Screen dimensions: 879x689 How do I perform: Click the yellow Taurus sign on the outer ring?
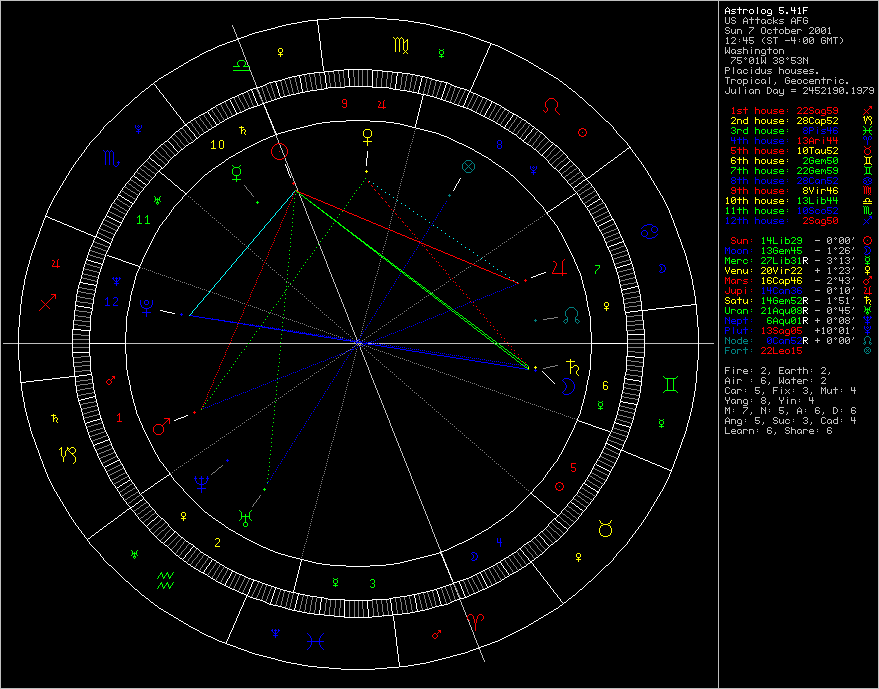pos(605,527)
